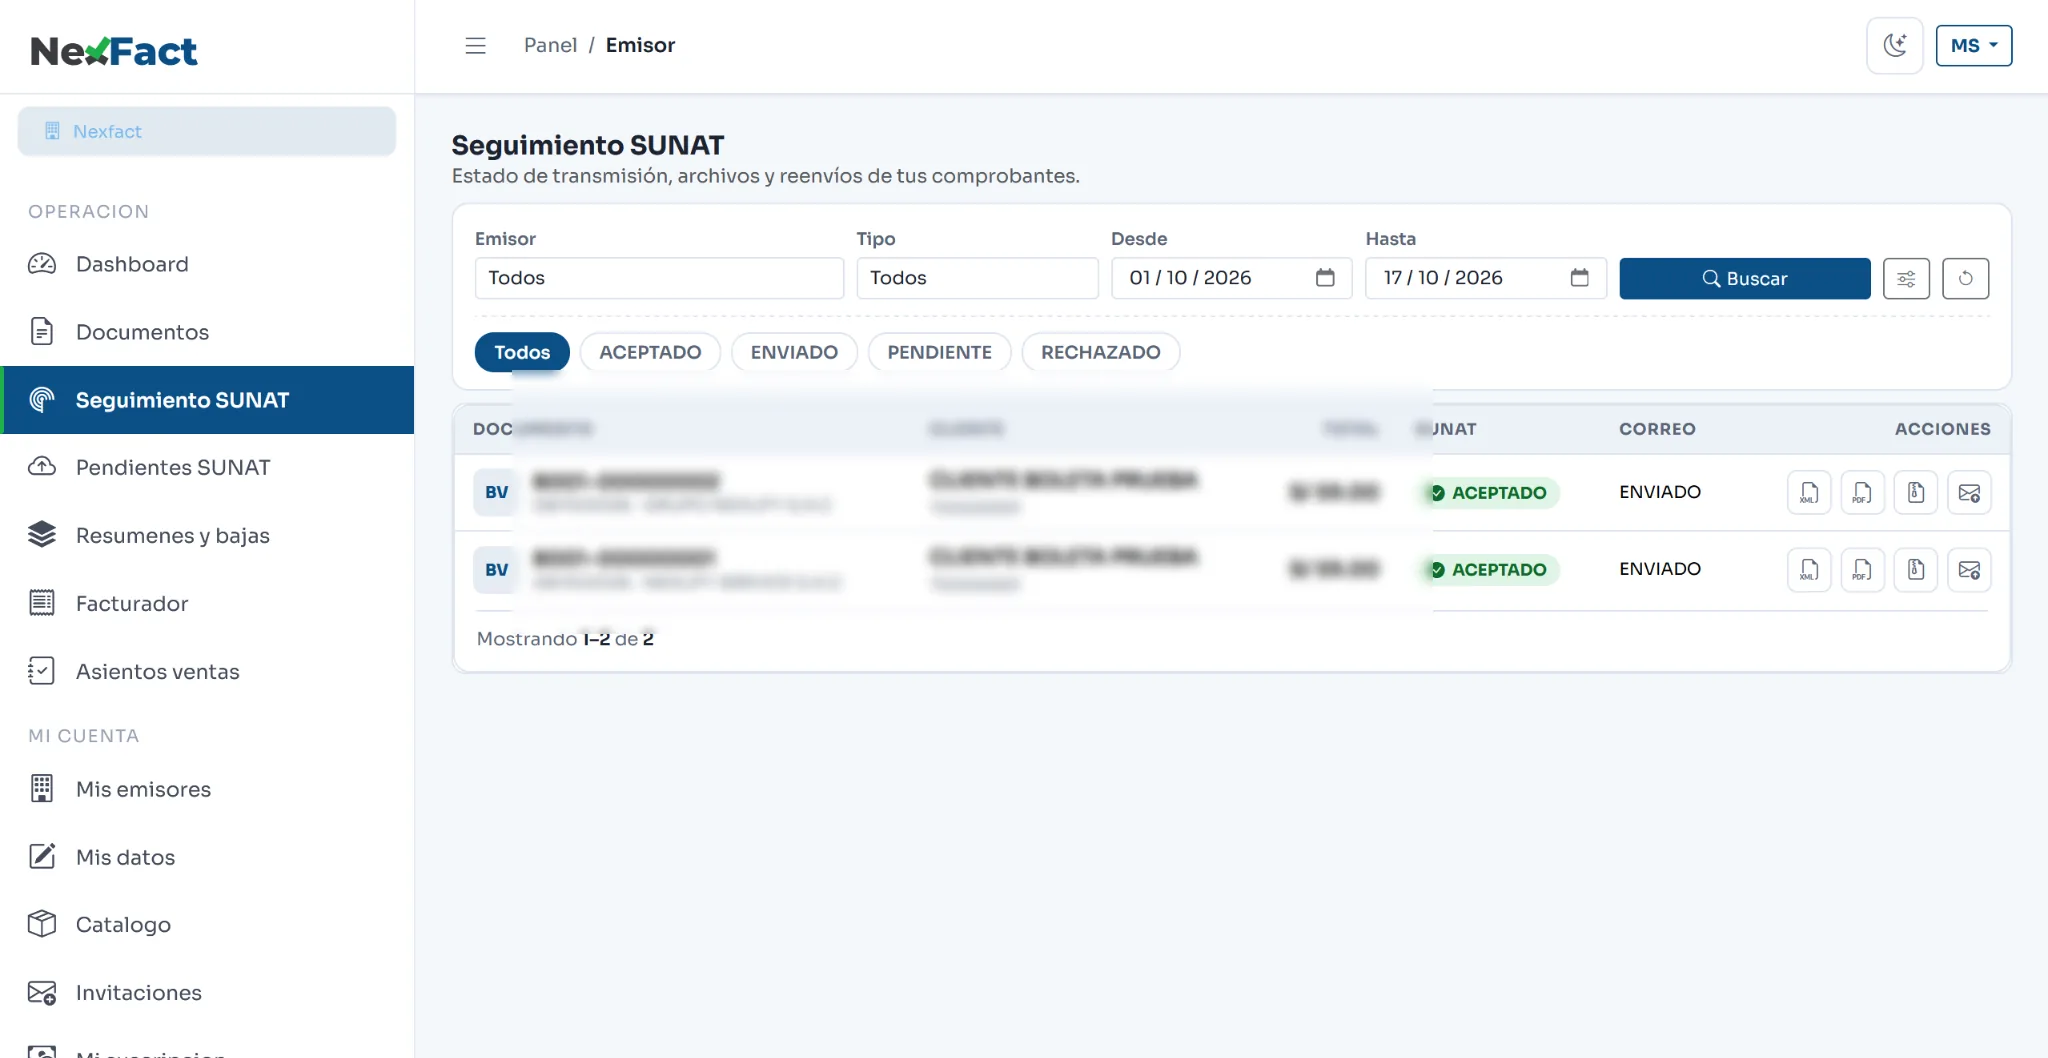Click the ACEPTADO badge in second row

[1488, 569]
